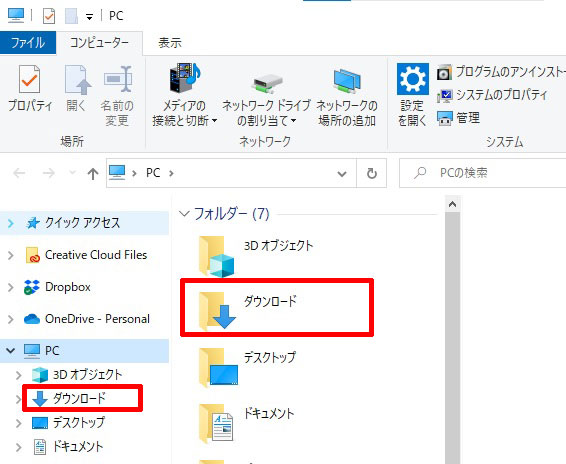Select Creative Cloud Files in sidebar
The width and height of the screenshot is (566, 464).
[x=96, y=255]
